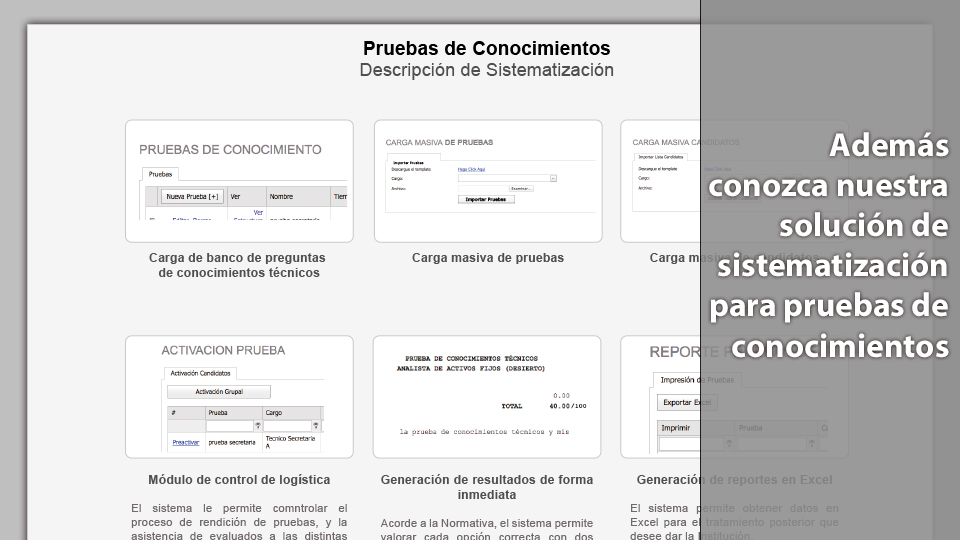
Task: Click the Además conozca nuestra solución banner text
Action: (x=830, y=246)
